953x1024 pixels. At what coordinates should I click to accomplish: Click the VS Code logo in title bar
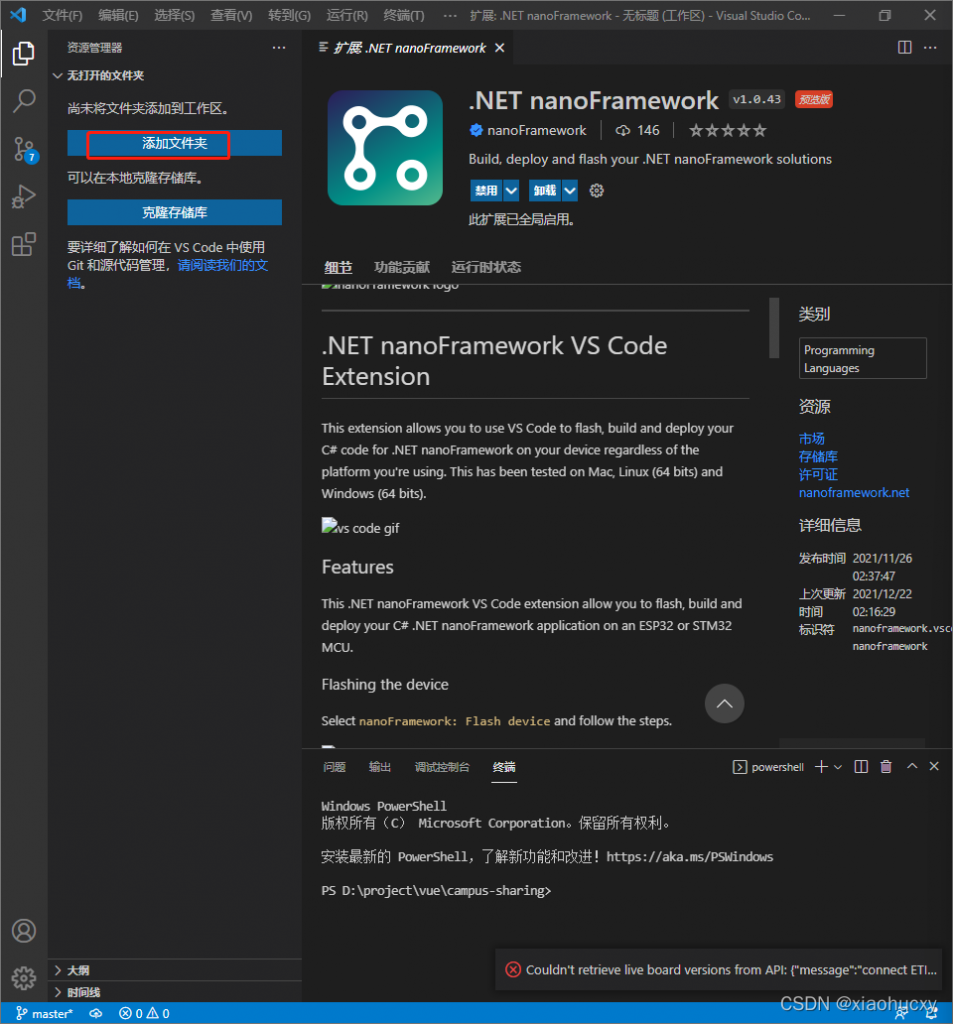point(18,15)
